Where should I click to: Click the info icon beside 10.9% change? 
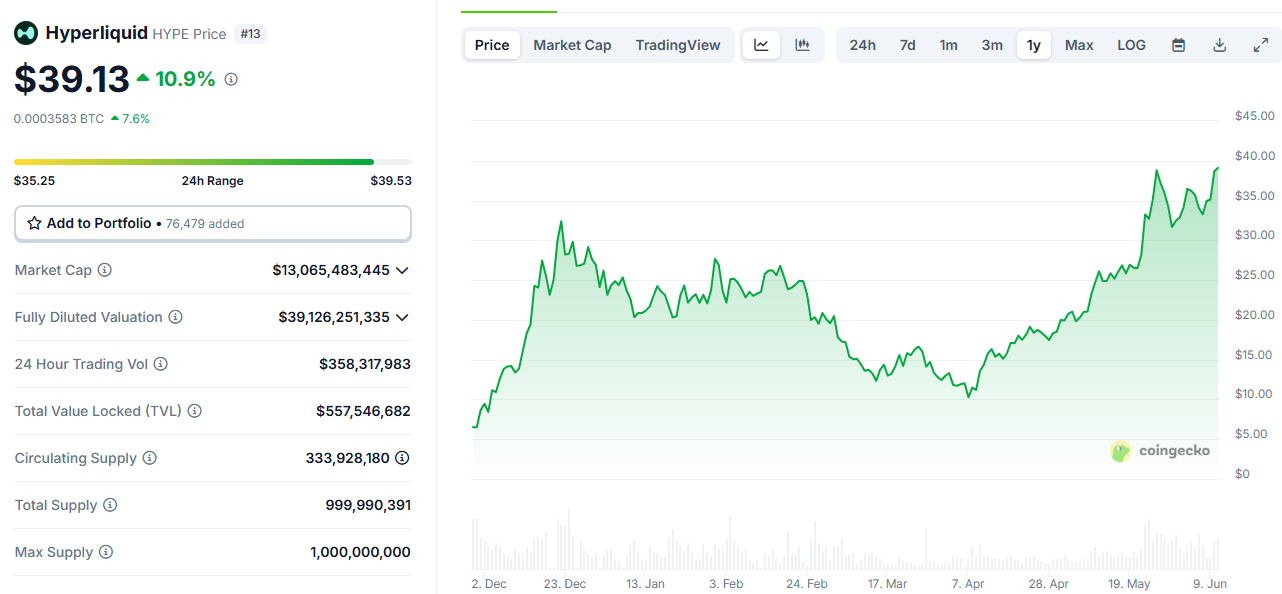[231, 79]
